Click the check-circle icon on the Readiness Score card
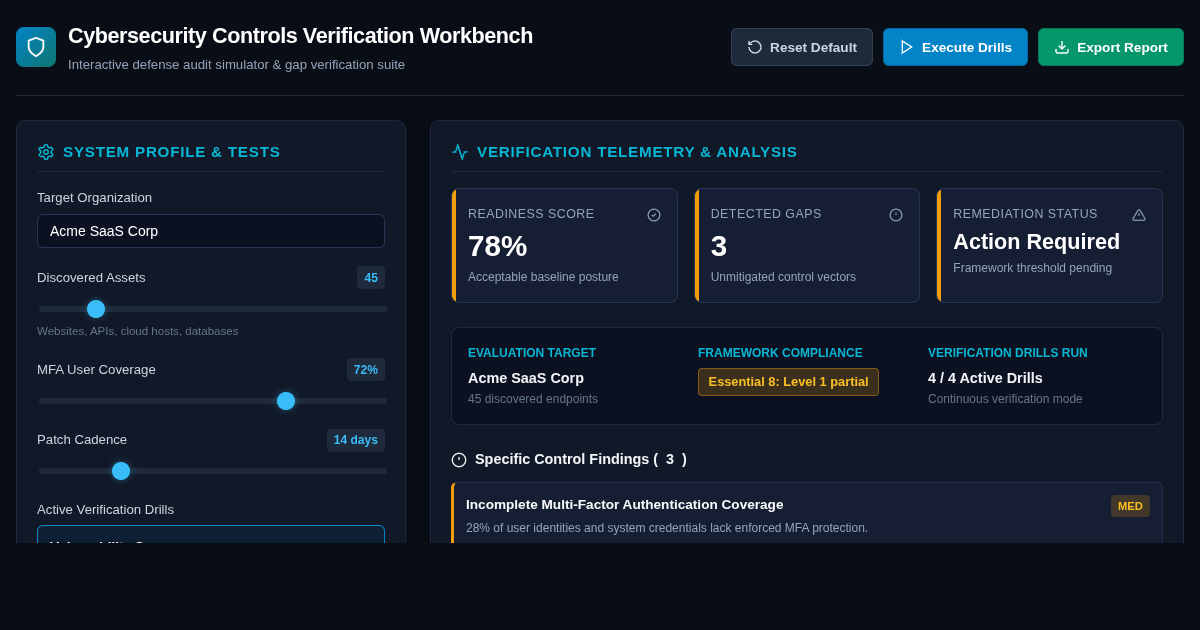 pyautogui.click(x=654, y=215)
